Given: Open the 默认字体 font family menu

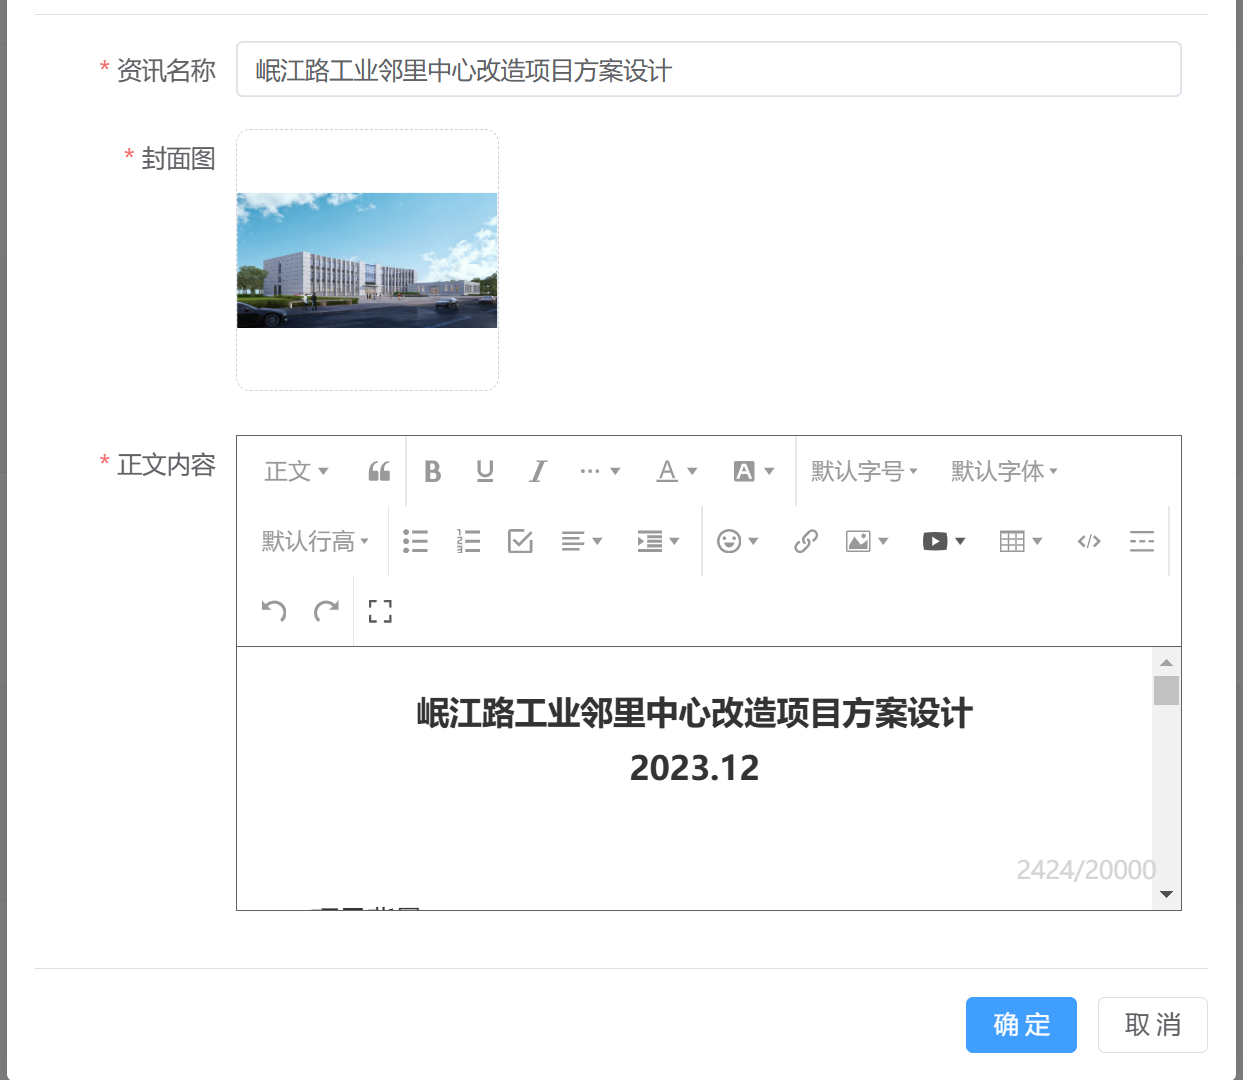Looking at the screenshot, I should pyautogui.click(x=1004, y=471).
